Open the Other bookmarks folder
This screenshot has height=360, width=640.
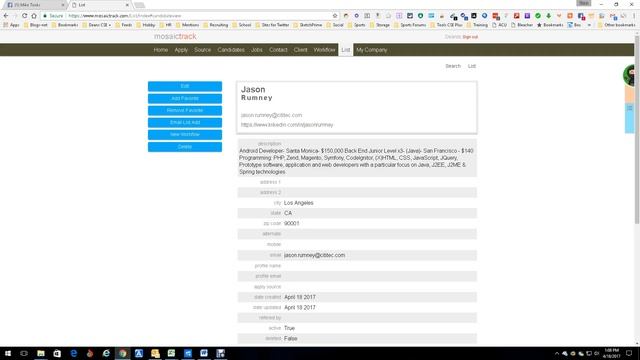[617, 25]
